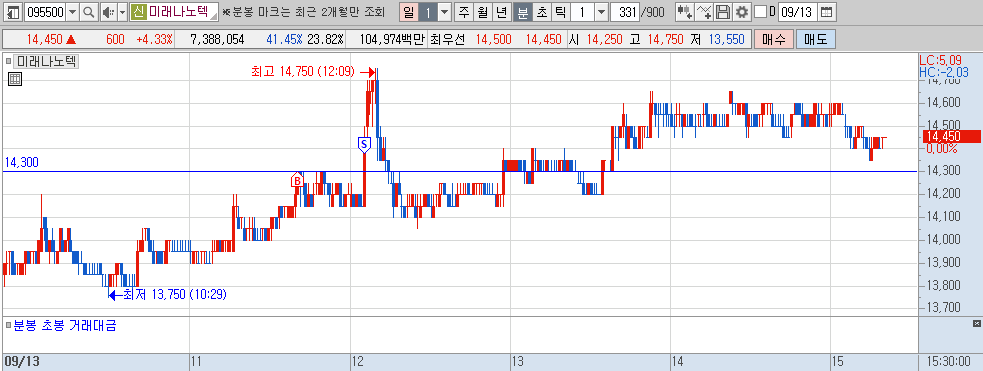The width and height of the screenshot is (983, 371).
Task: Open stock search with the magnifier icon
Action: tap(89, 11)
